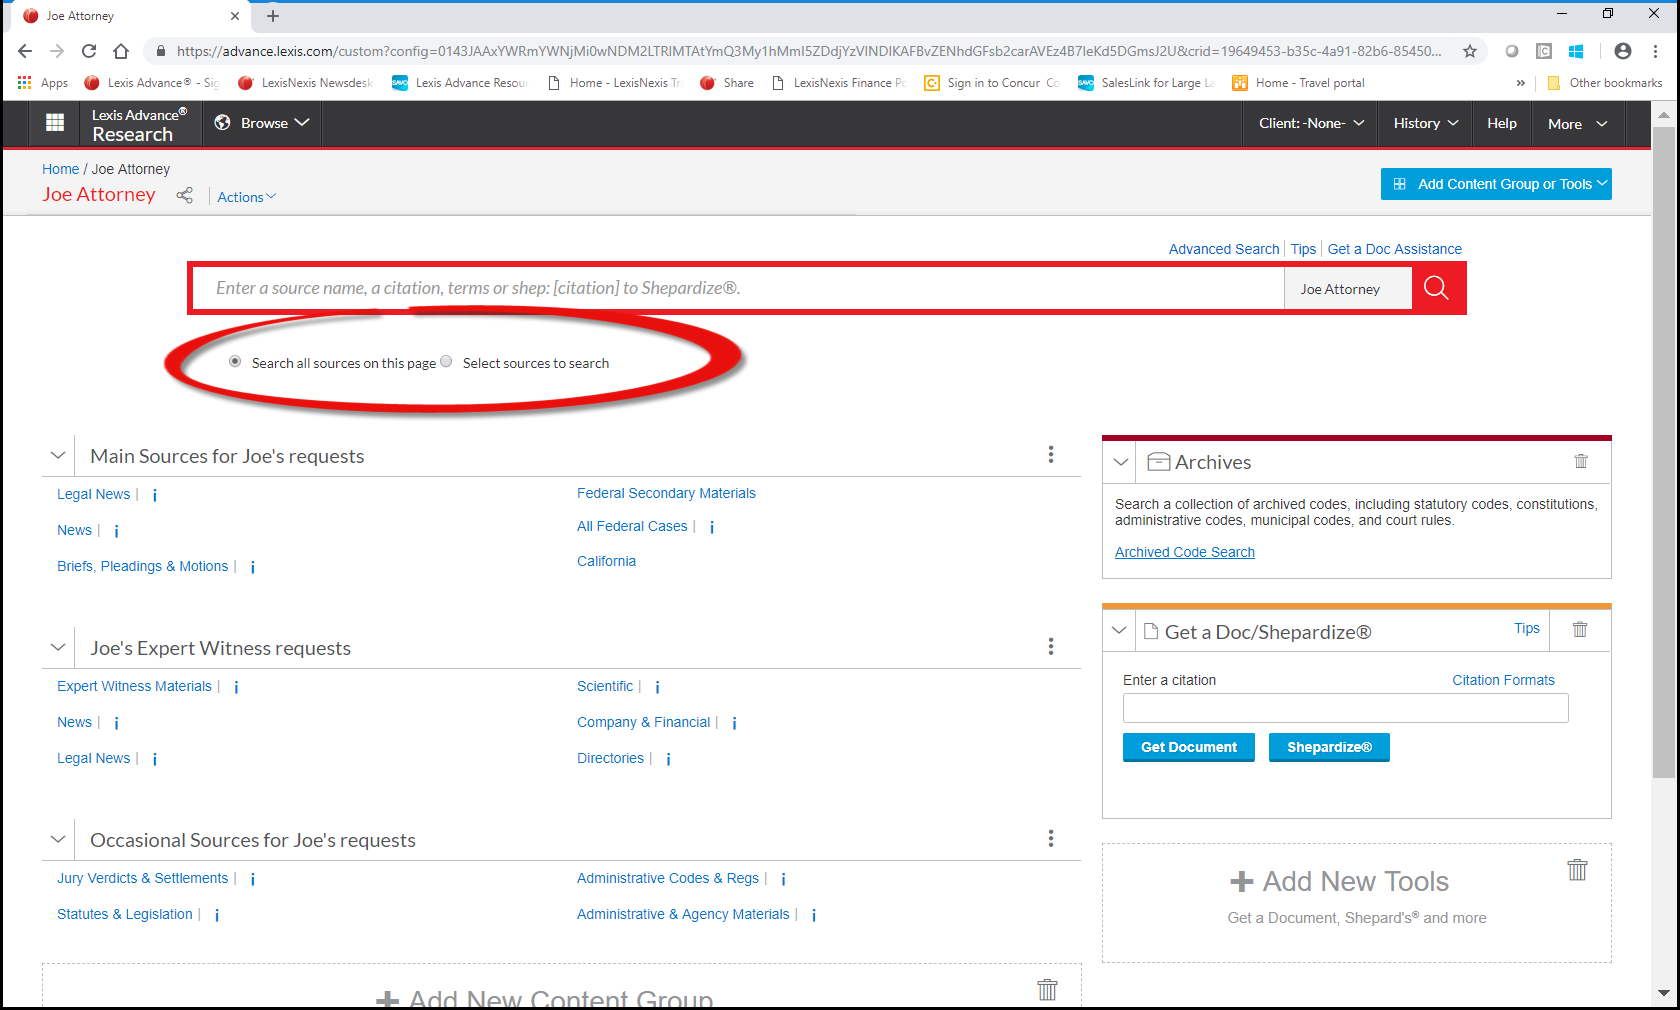The image size is (1680, 1010).
Task: Bookmark this page with the star
Action: [x=1470, y=51]
